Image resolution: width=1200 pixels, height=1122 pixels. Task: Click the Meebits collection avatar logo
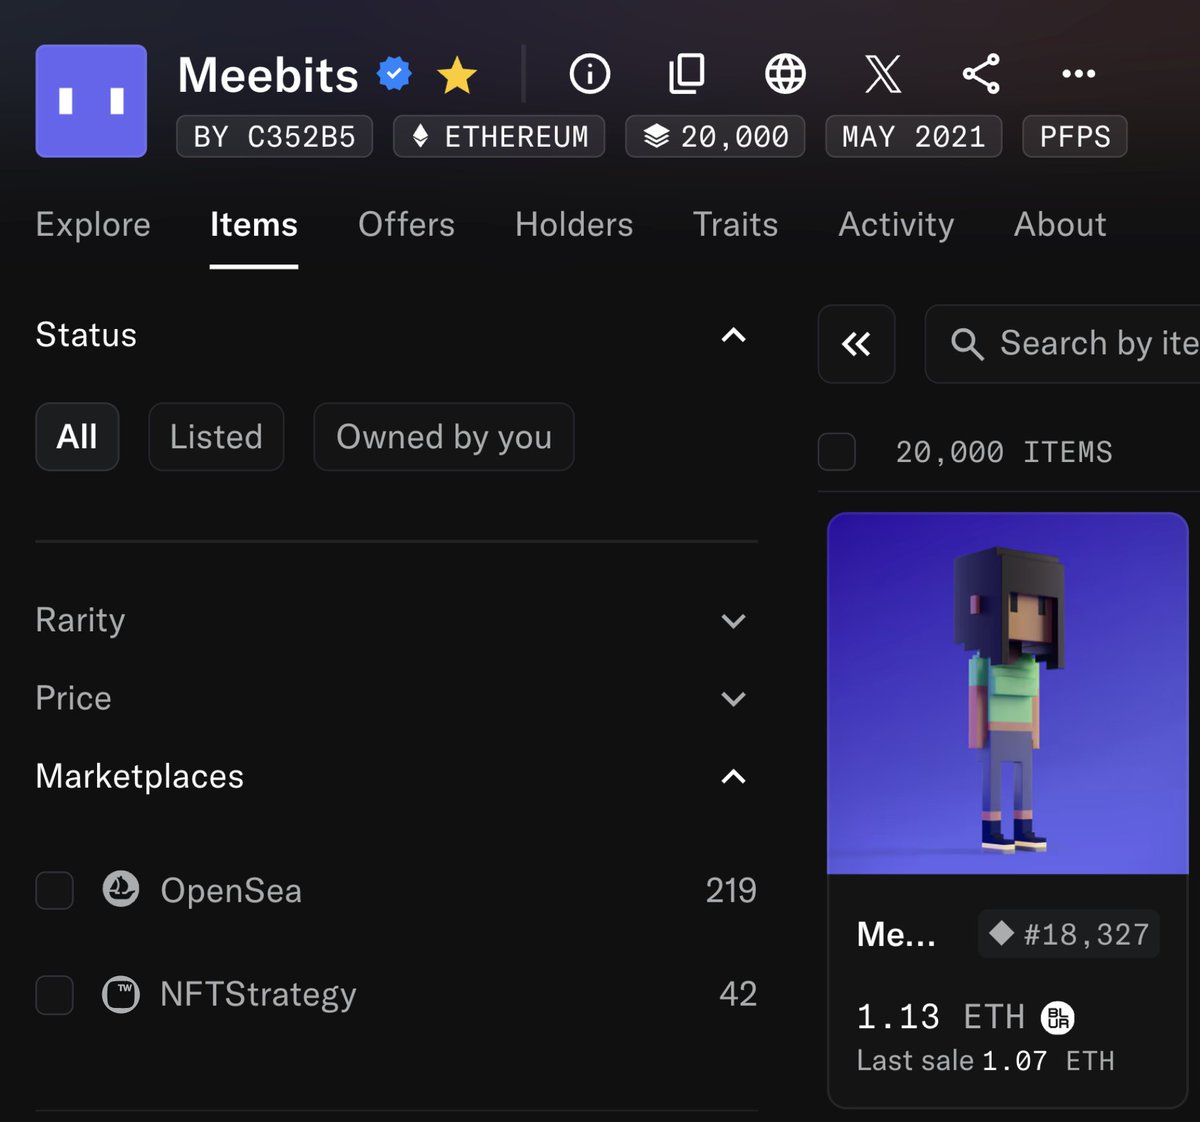91,101
